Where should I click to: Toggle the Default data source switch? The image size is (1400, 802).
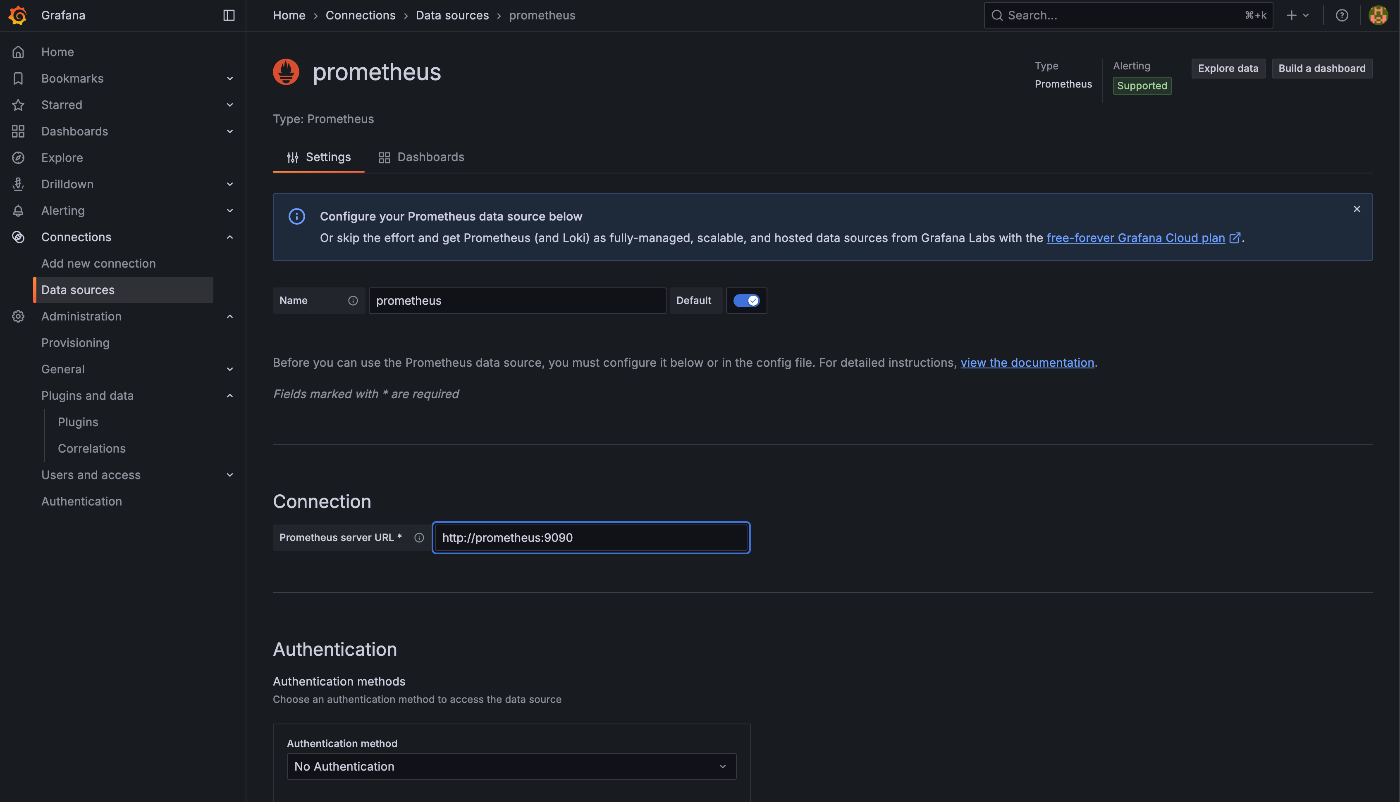click(x=746, y=300)
